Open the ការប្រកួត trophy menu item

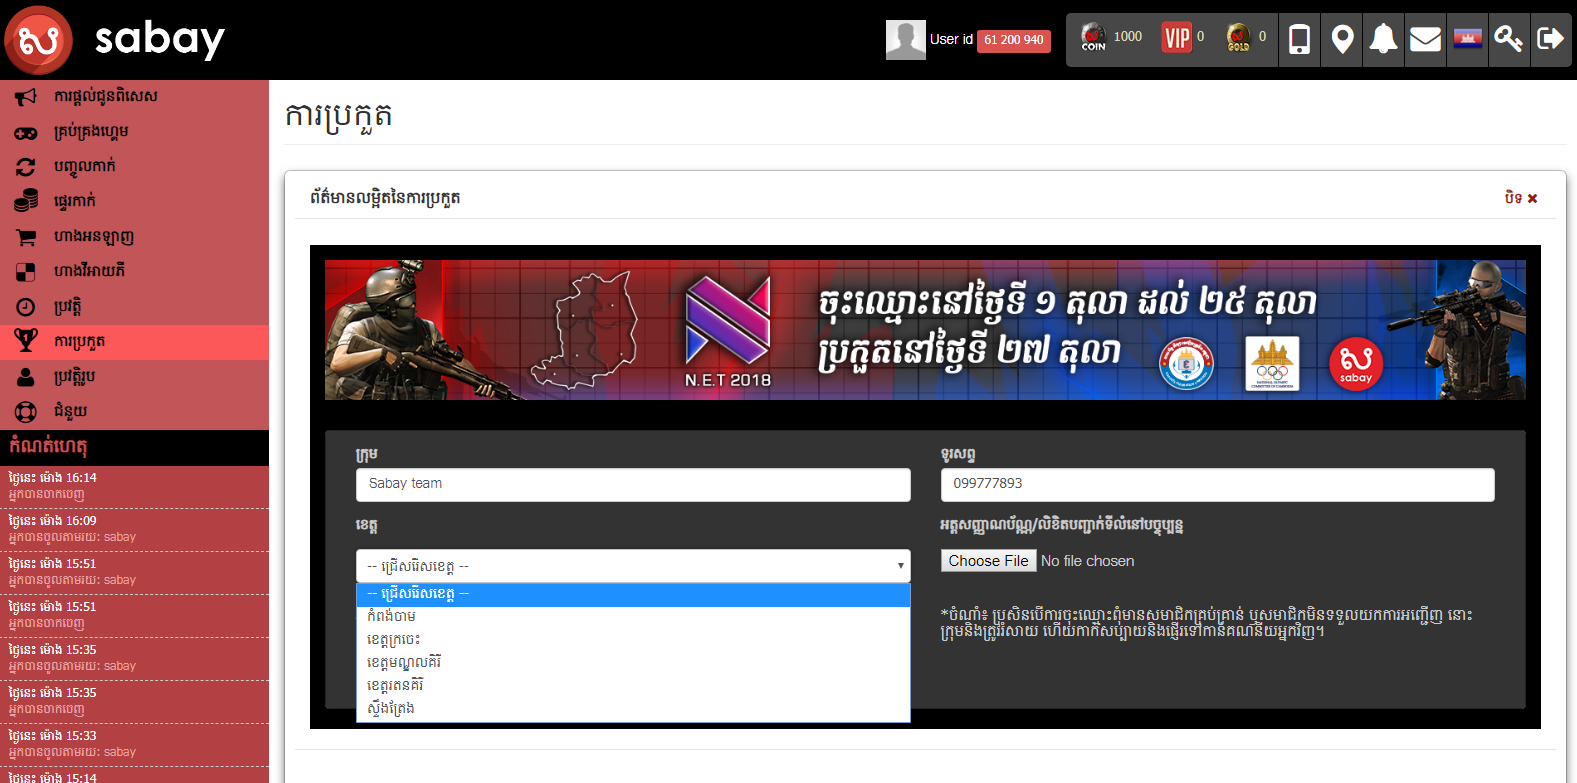(x=80, y=342)
